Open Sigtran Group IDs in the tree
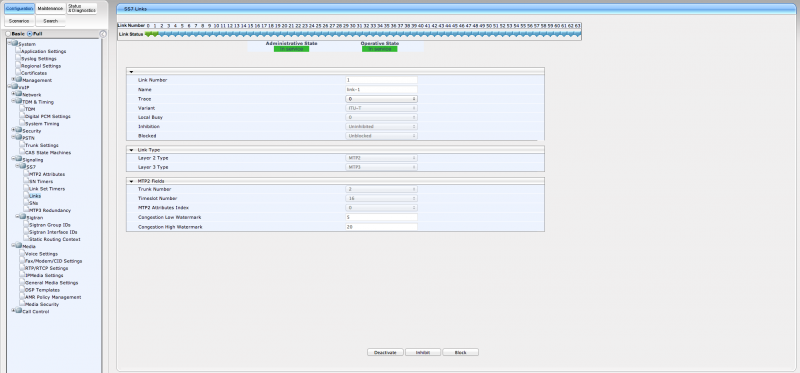The height and width of the screenshot is (373, 800). point(50,225)
